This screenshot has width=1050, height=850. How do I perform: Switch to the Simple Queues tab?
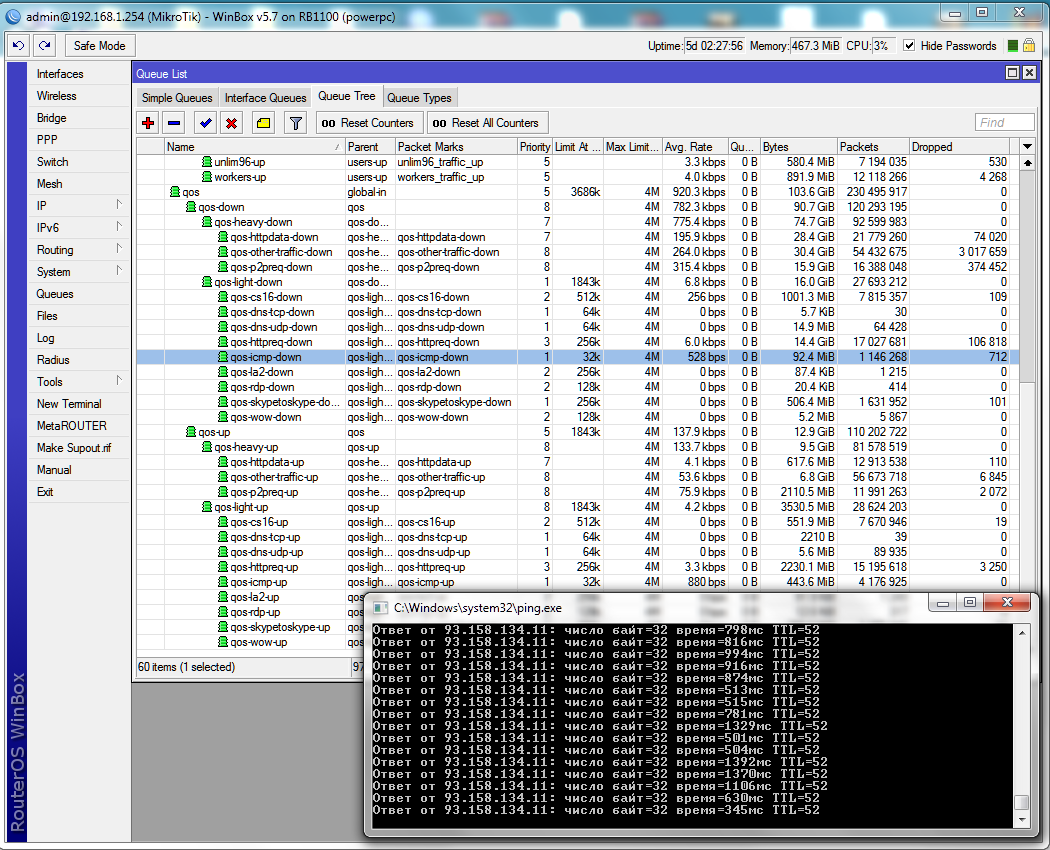tap(177, 97)
